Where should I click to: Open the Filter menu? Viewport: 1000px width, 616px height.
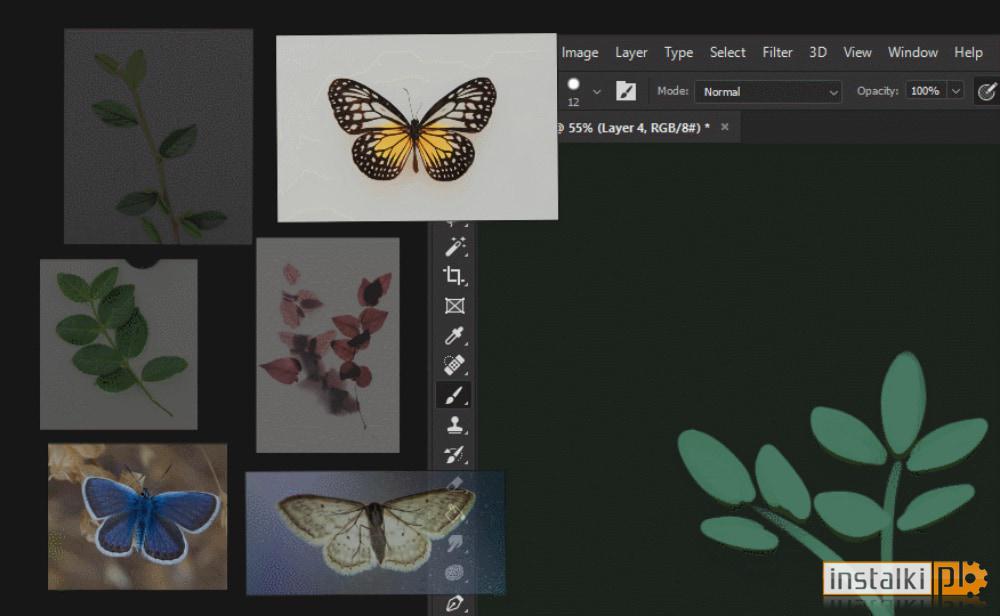(x=777, y=52)
